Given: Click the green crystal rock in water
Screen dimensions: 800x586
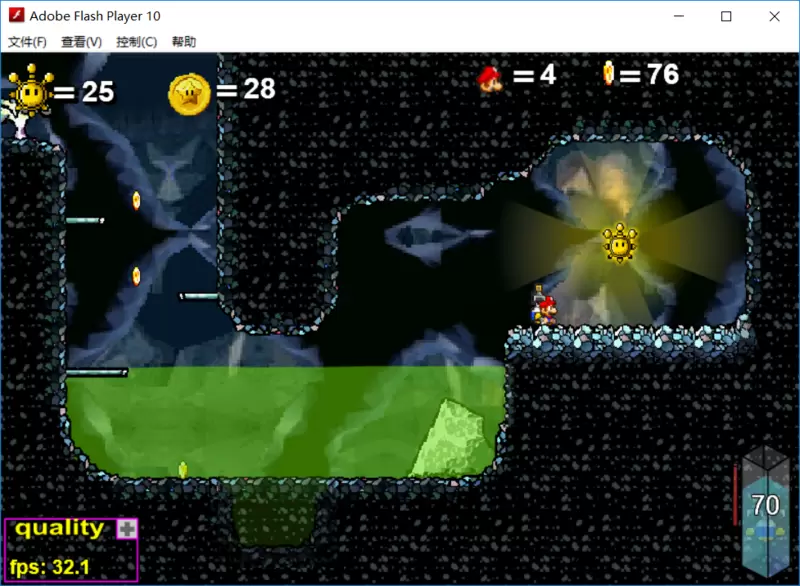Looking at the screenshot, I should click(452, 439).
